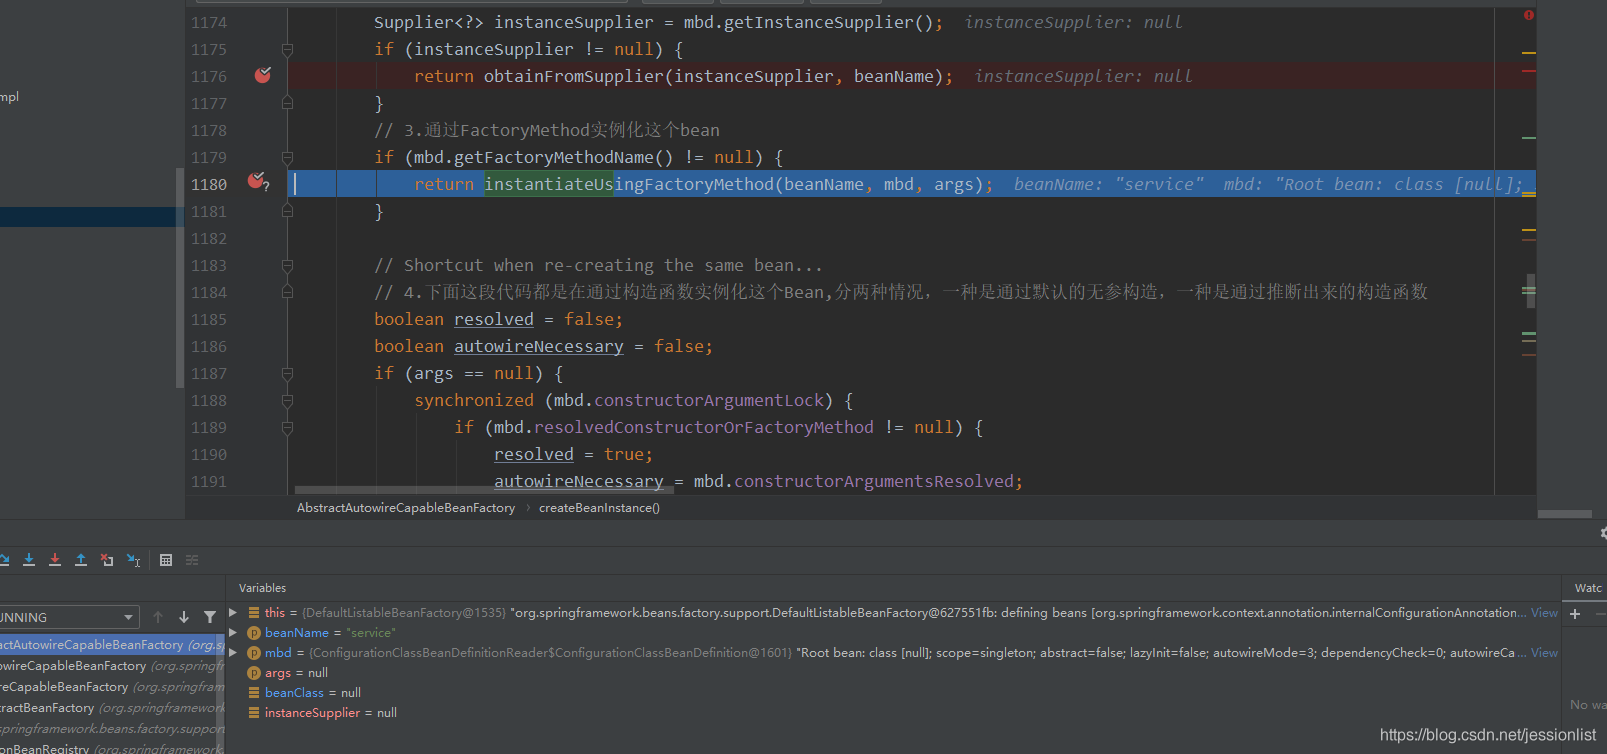Add a new watch with the plus icon
Screen dimensions: 1607x754
tap(1575, 614)
